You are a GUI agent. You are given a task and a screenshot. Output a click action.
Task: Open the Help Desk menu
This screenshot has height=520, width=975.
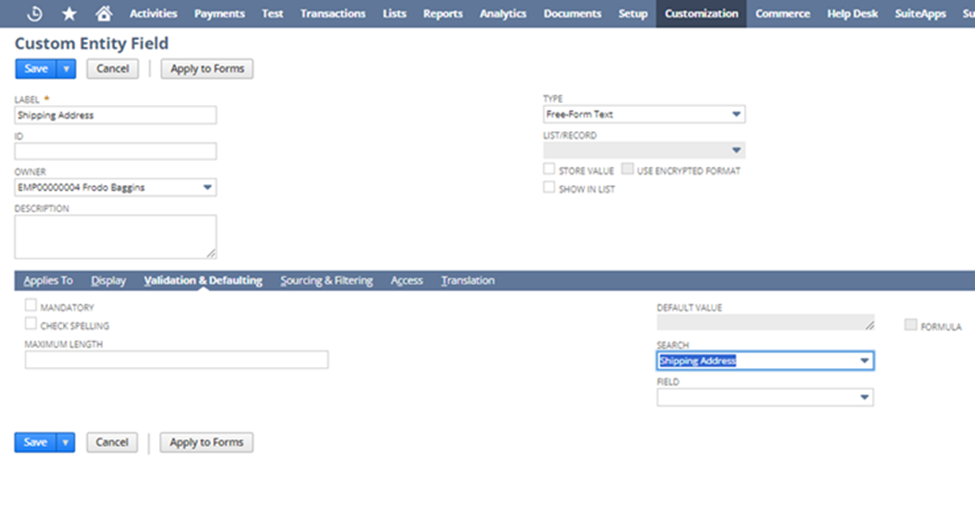(x=853, y=14)
